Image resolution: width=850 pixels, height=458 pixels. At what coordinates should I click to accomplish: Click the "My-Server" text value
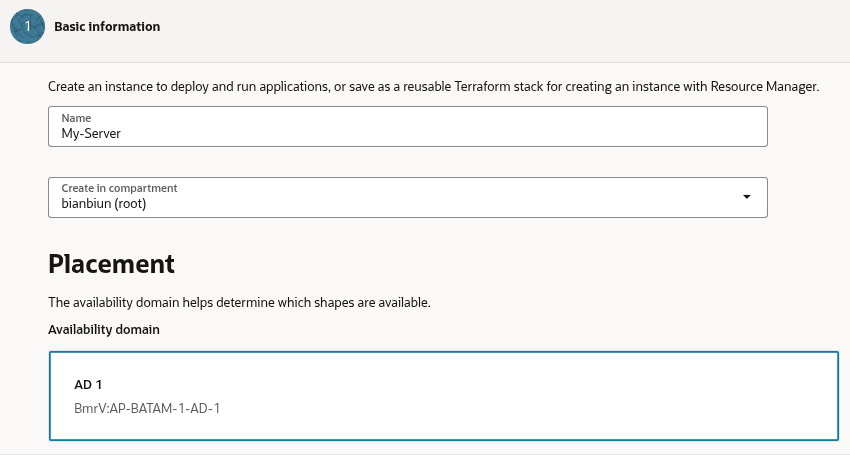tap(91, 133)
